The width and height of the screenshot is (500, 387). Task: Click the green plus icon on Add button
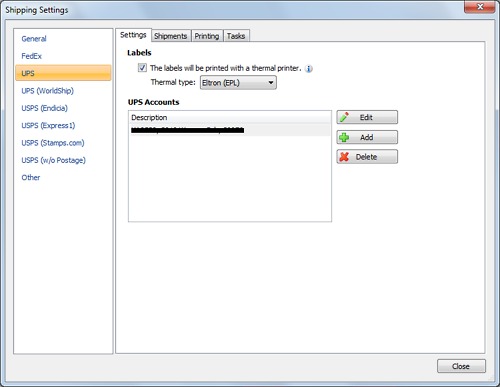click(344, 137)
